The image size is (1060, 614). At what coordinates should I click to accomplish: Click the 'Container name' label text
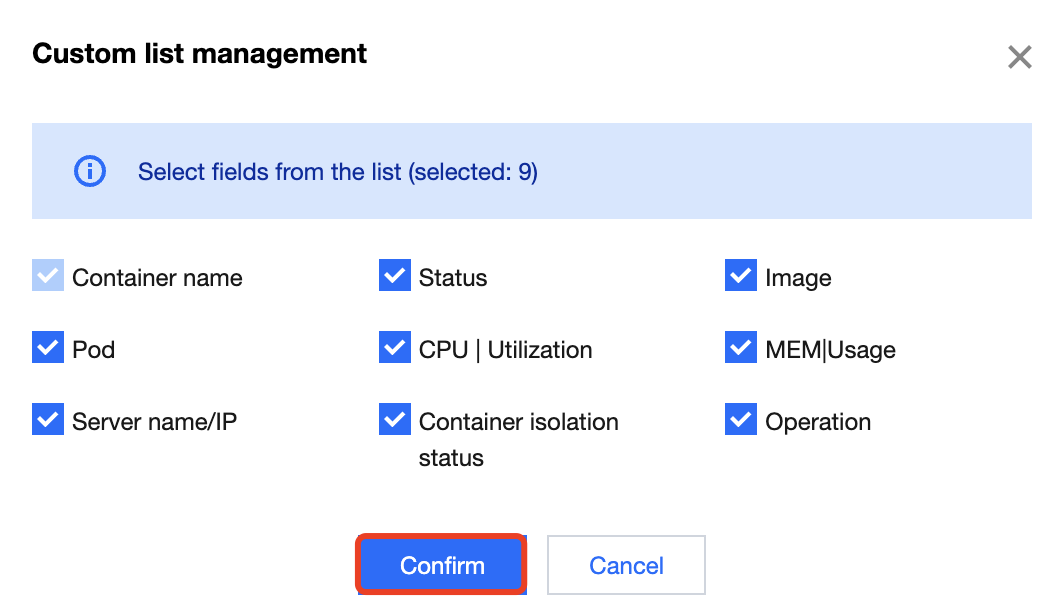click(x=157, y=278)
